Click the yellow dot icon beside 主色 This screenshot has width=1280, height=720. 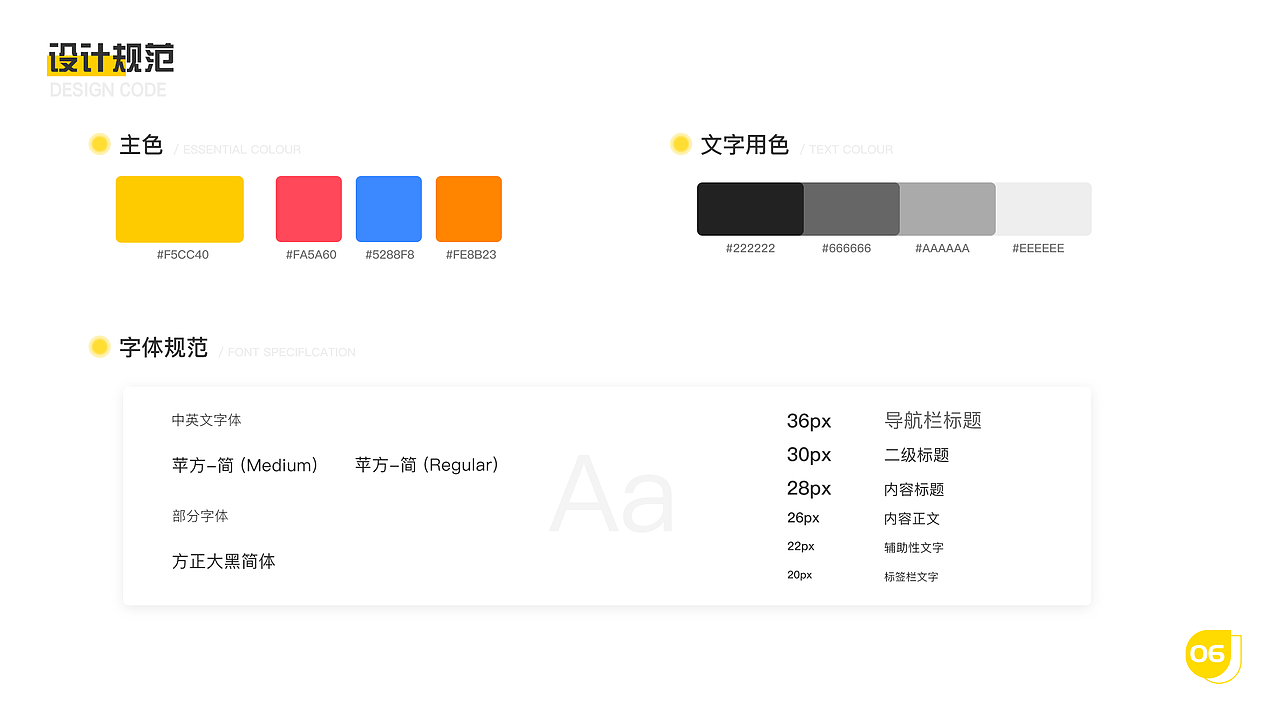99,143
